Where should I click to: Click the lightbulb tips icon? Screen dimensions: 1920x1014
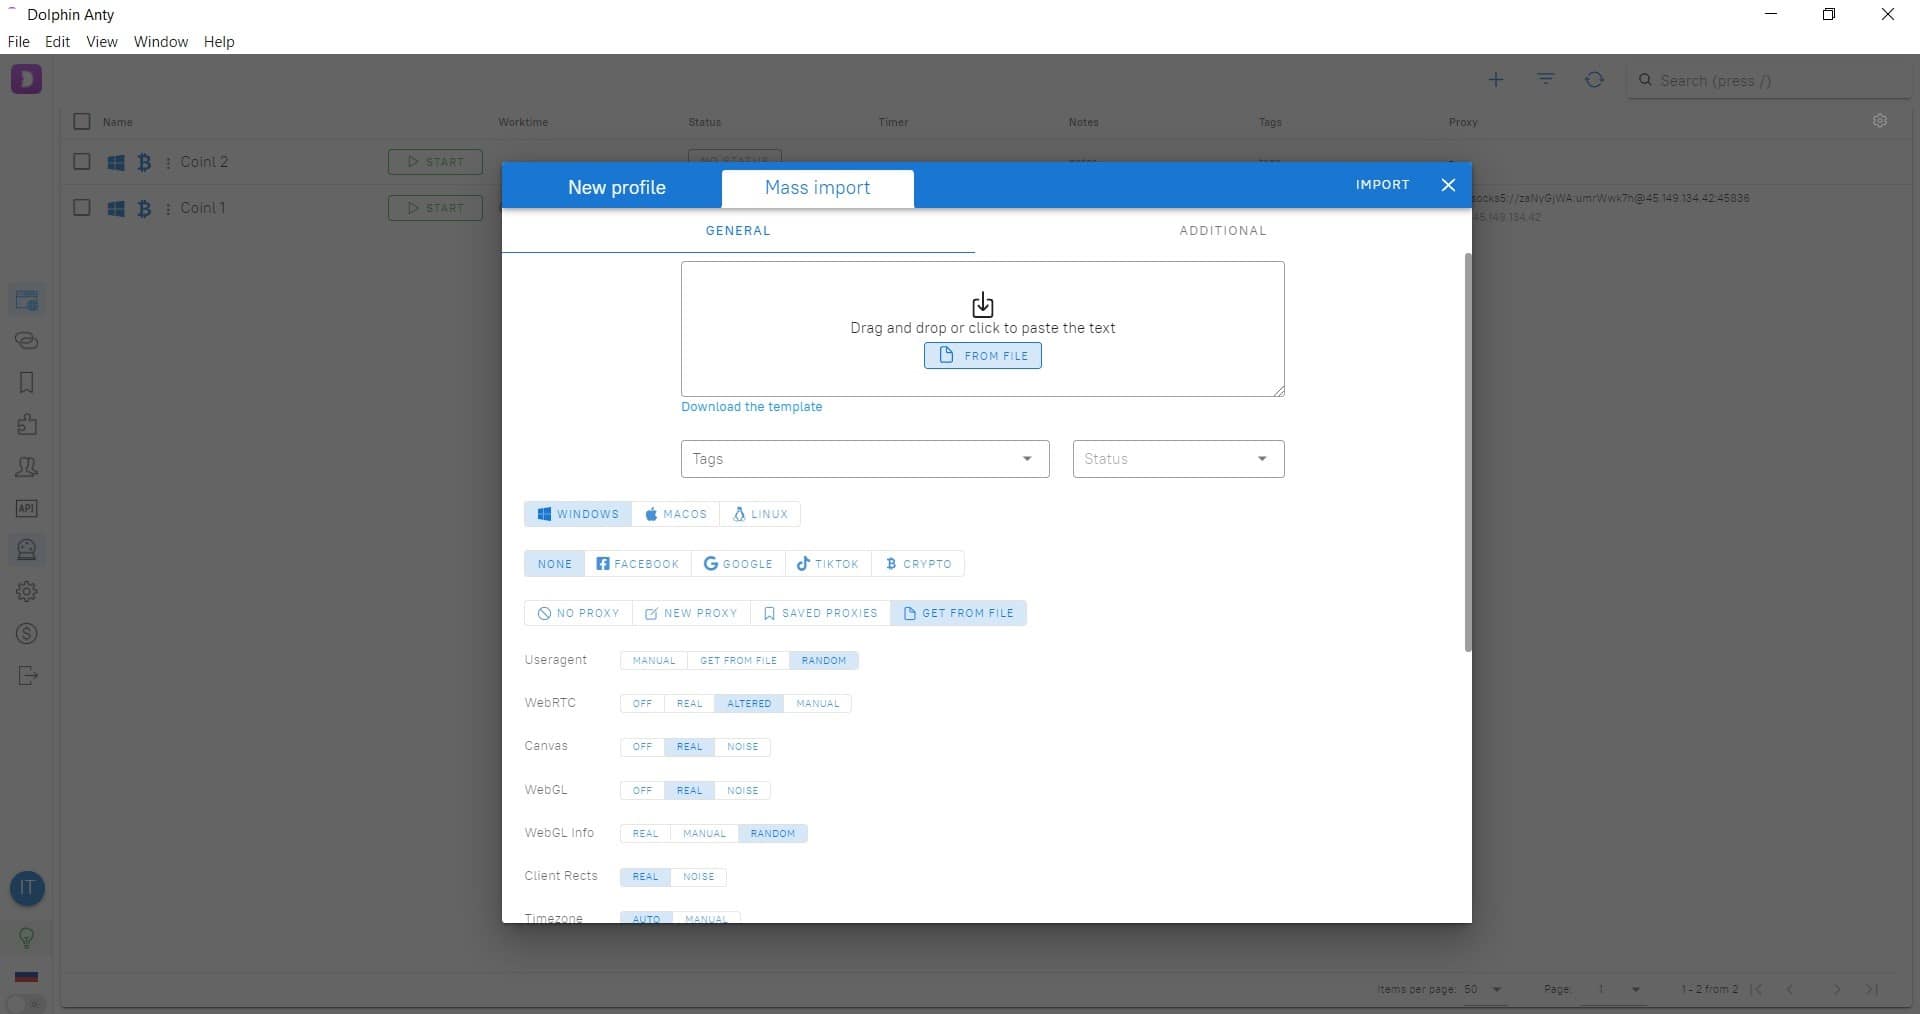pos(27,937)
